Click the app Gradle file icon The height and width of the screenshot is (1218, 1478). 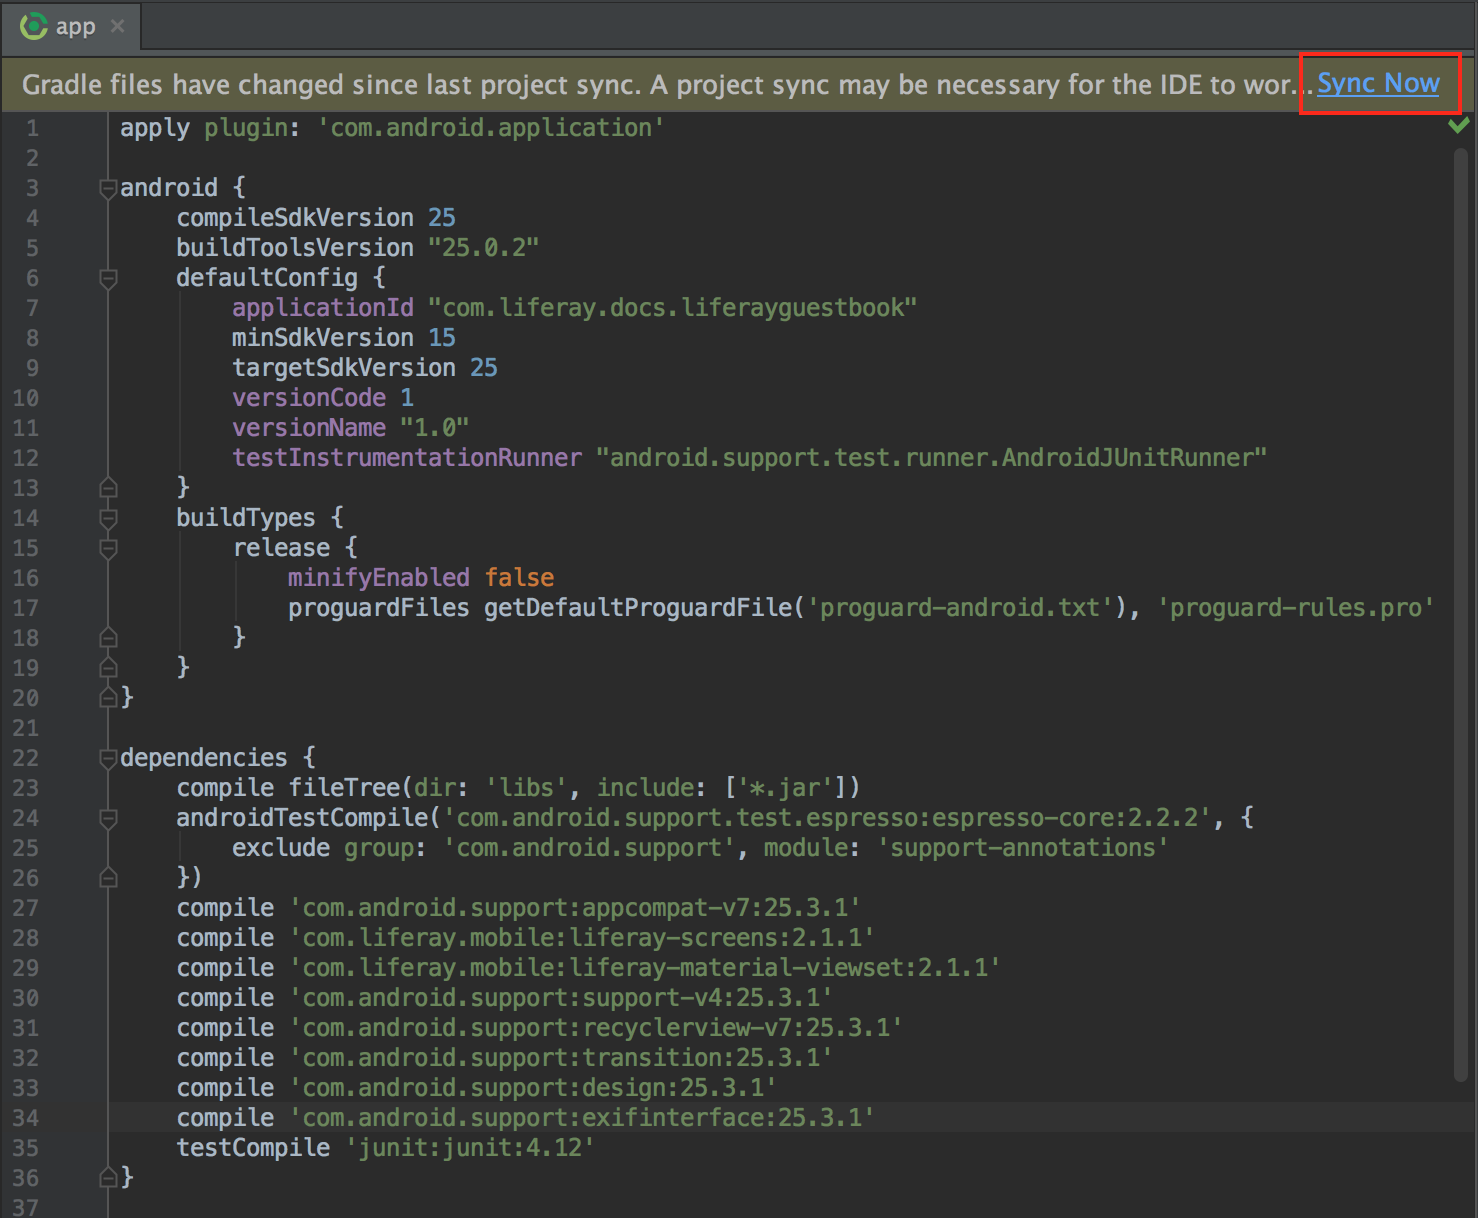click(33, 26)
